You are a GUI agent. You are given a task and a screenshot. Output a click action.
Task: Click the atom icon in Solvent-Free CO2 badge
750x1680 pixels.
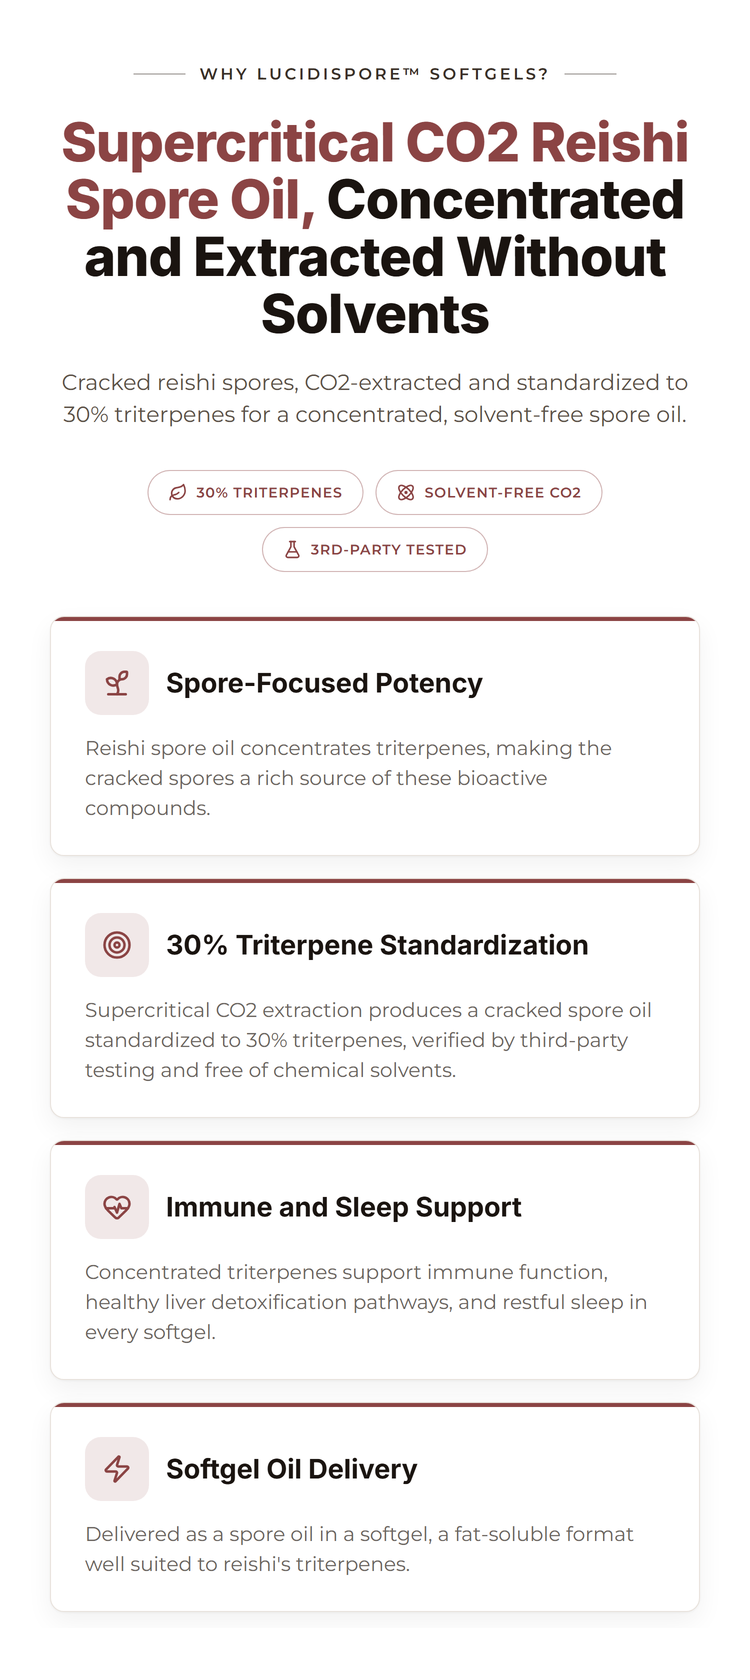[406, 493]
